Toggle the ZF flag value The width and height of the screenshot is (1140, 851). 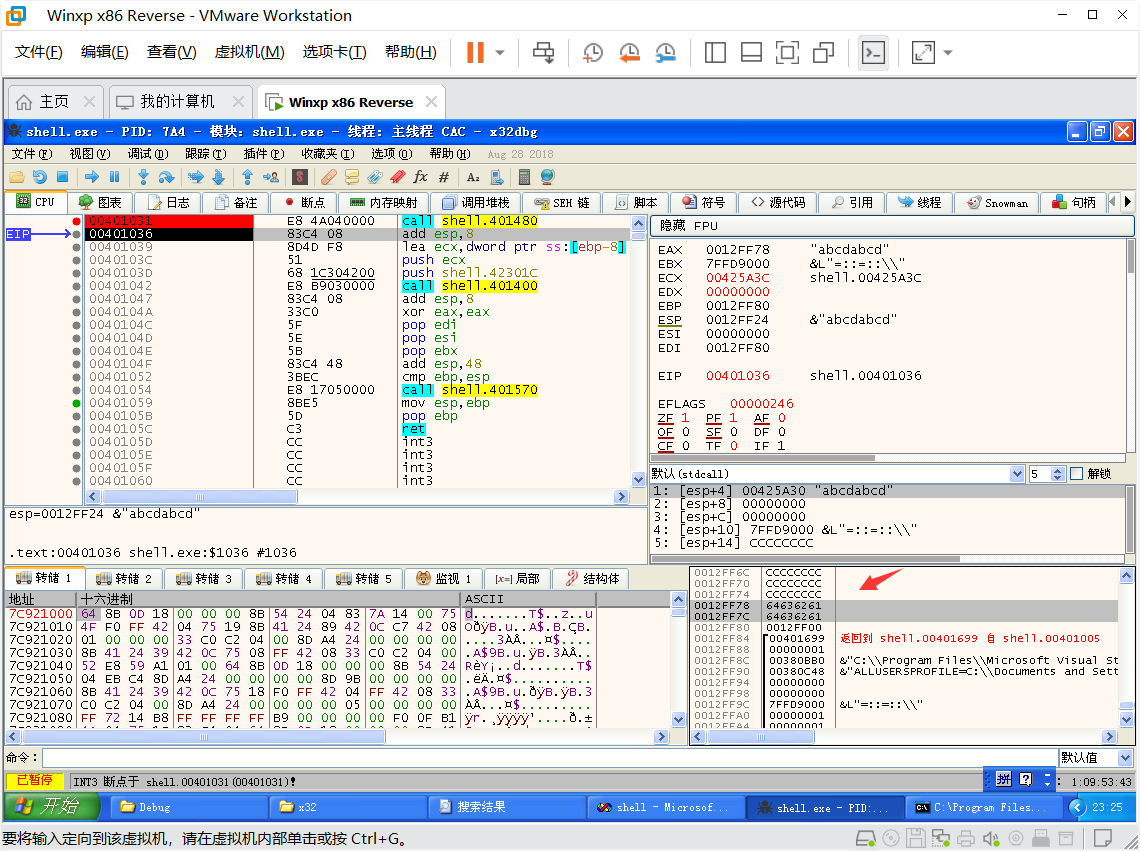click(685, 418)
